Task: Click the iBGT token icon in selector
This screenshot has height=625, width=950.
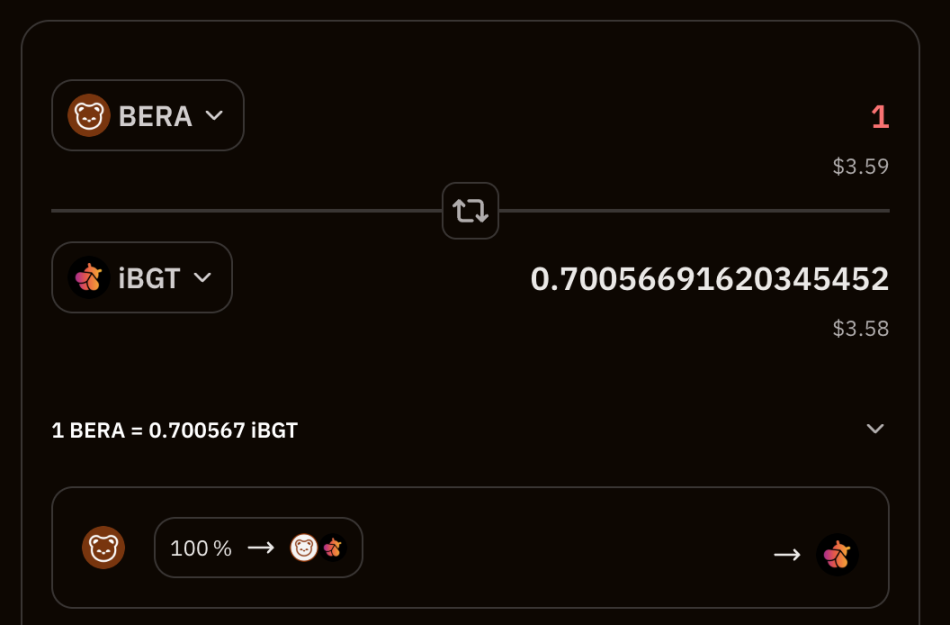Action: coord(89,278)
